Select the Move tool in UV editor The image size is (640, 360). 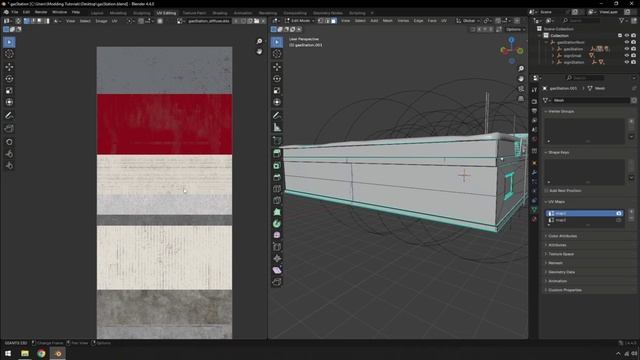click(9, 67)
